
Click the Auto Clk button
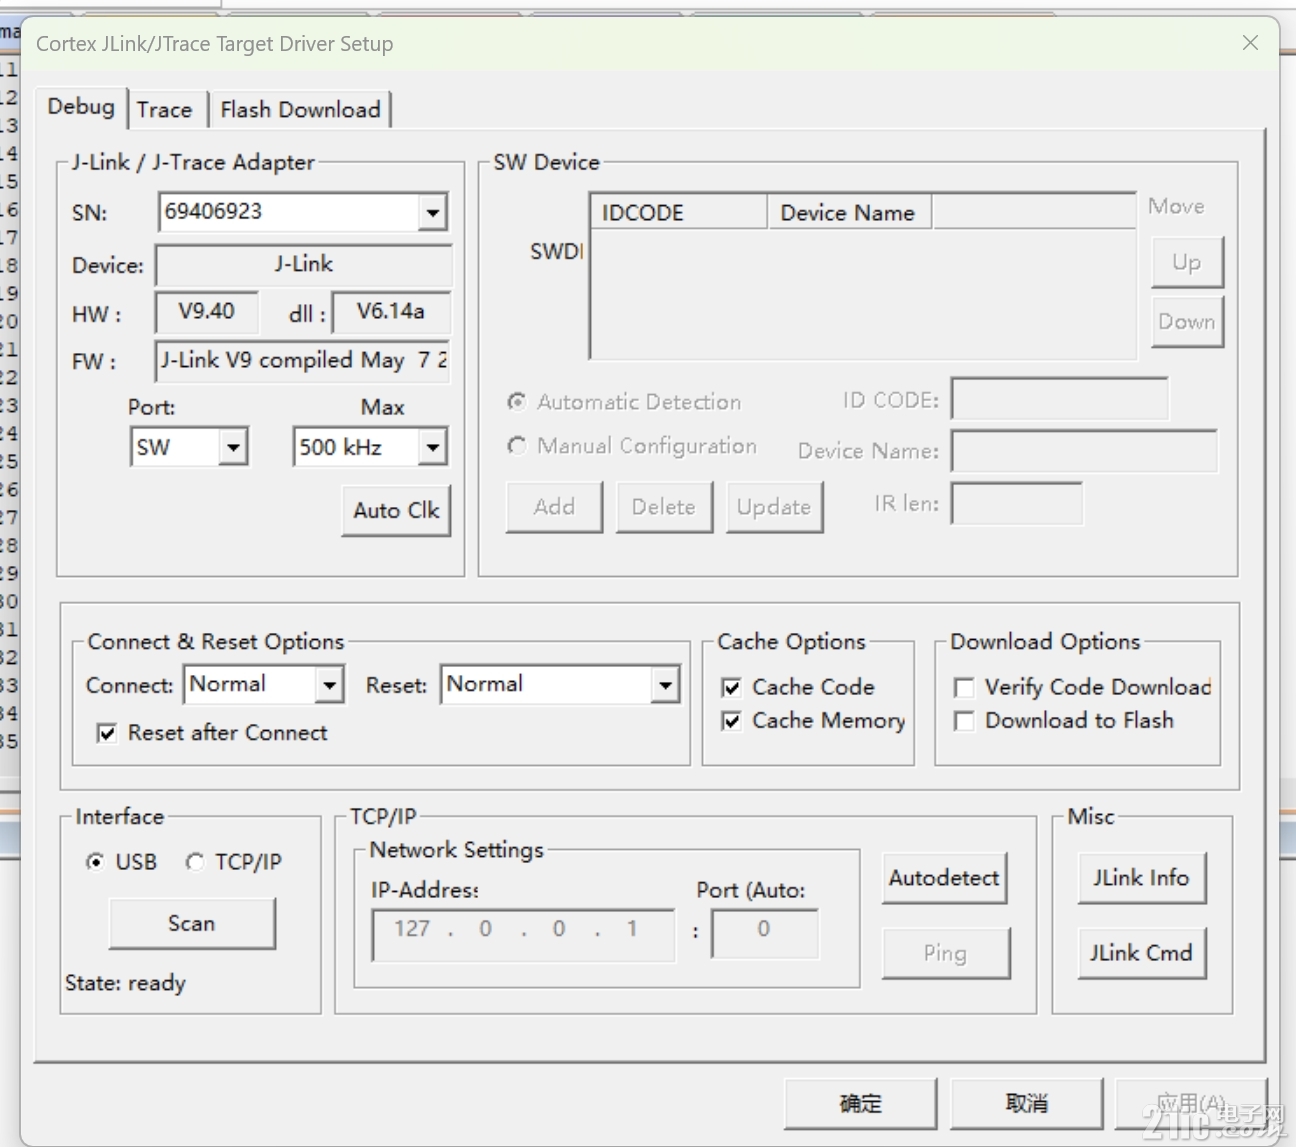(396, 511)
